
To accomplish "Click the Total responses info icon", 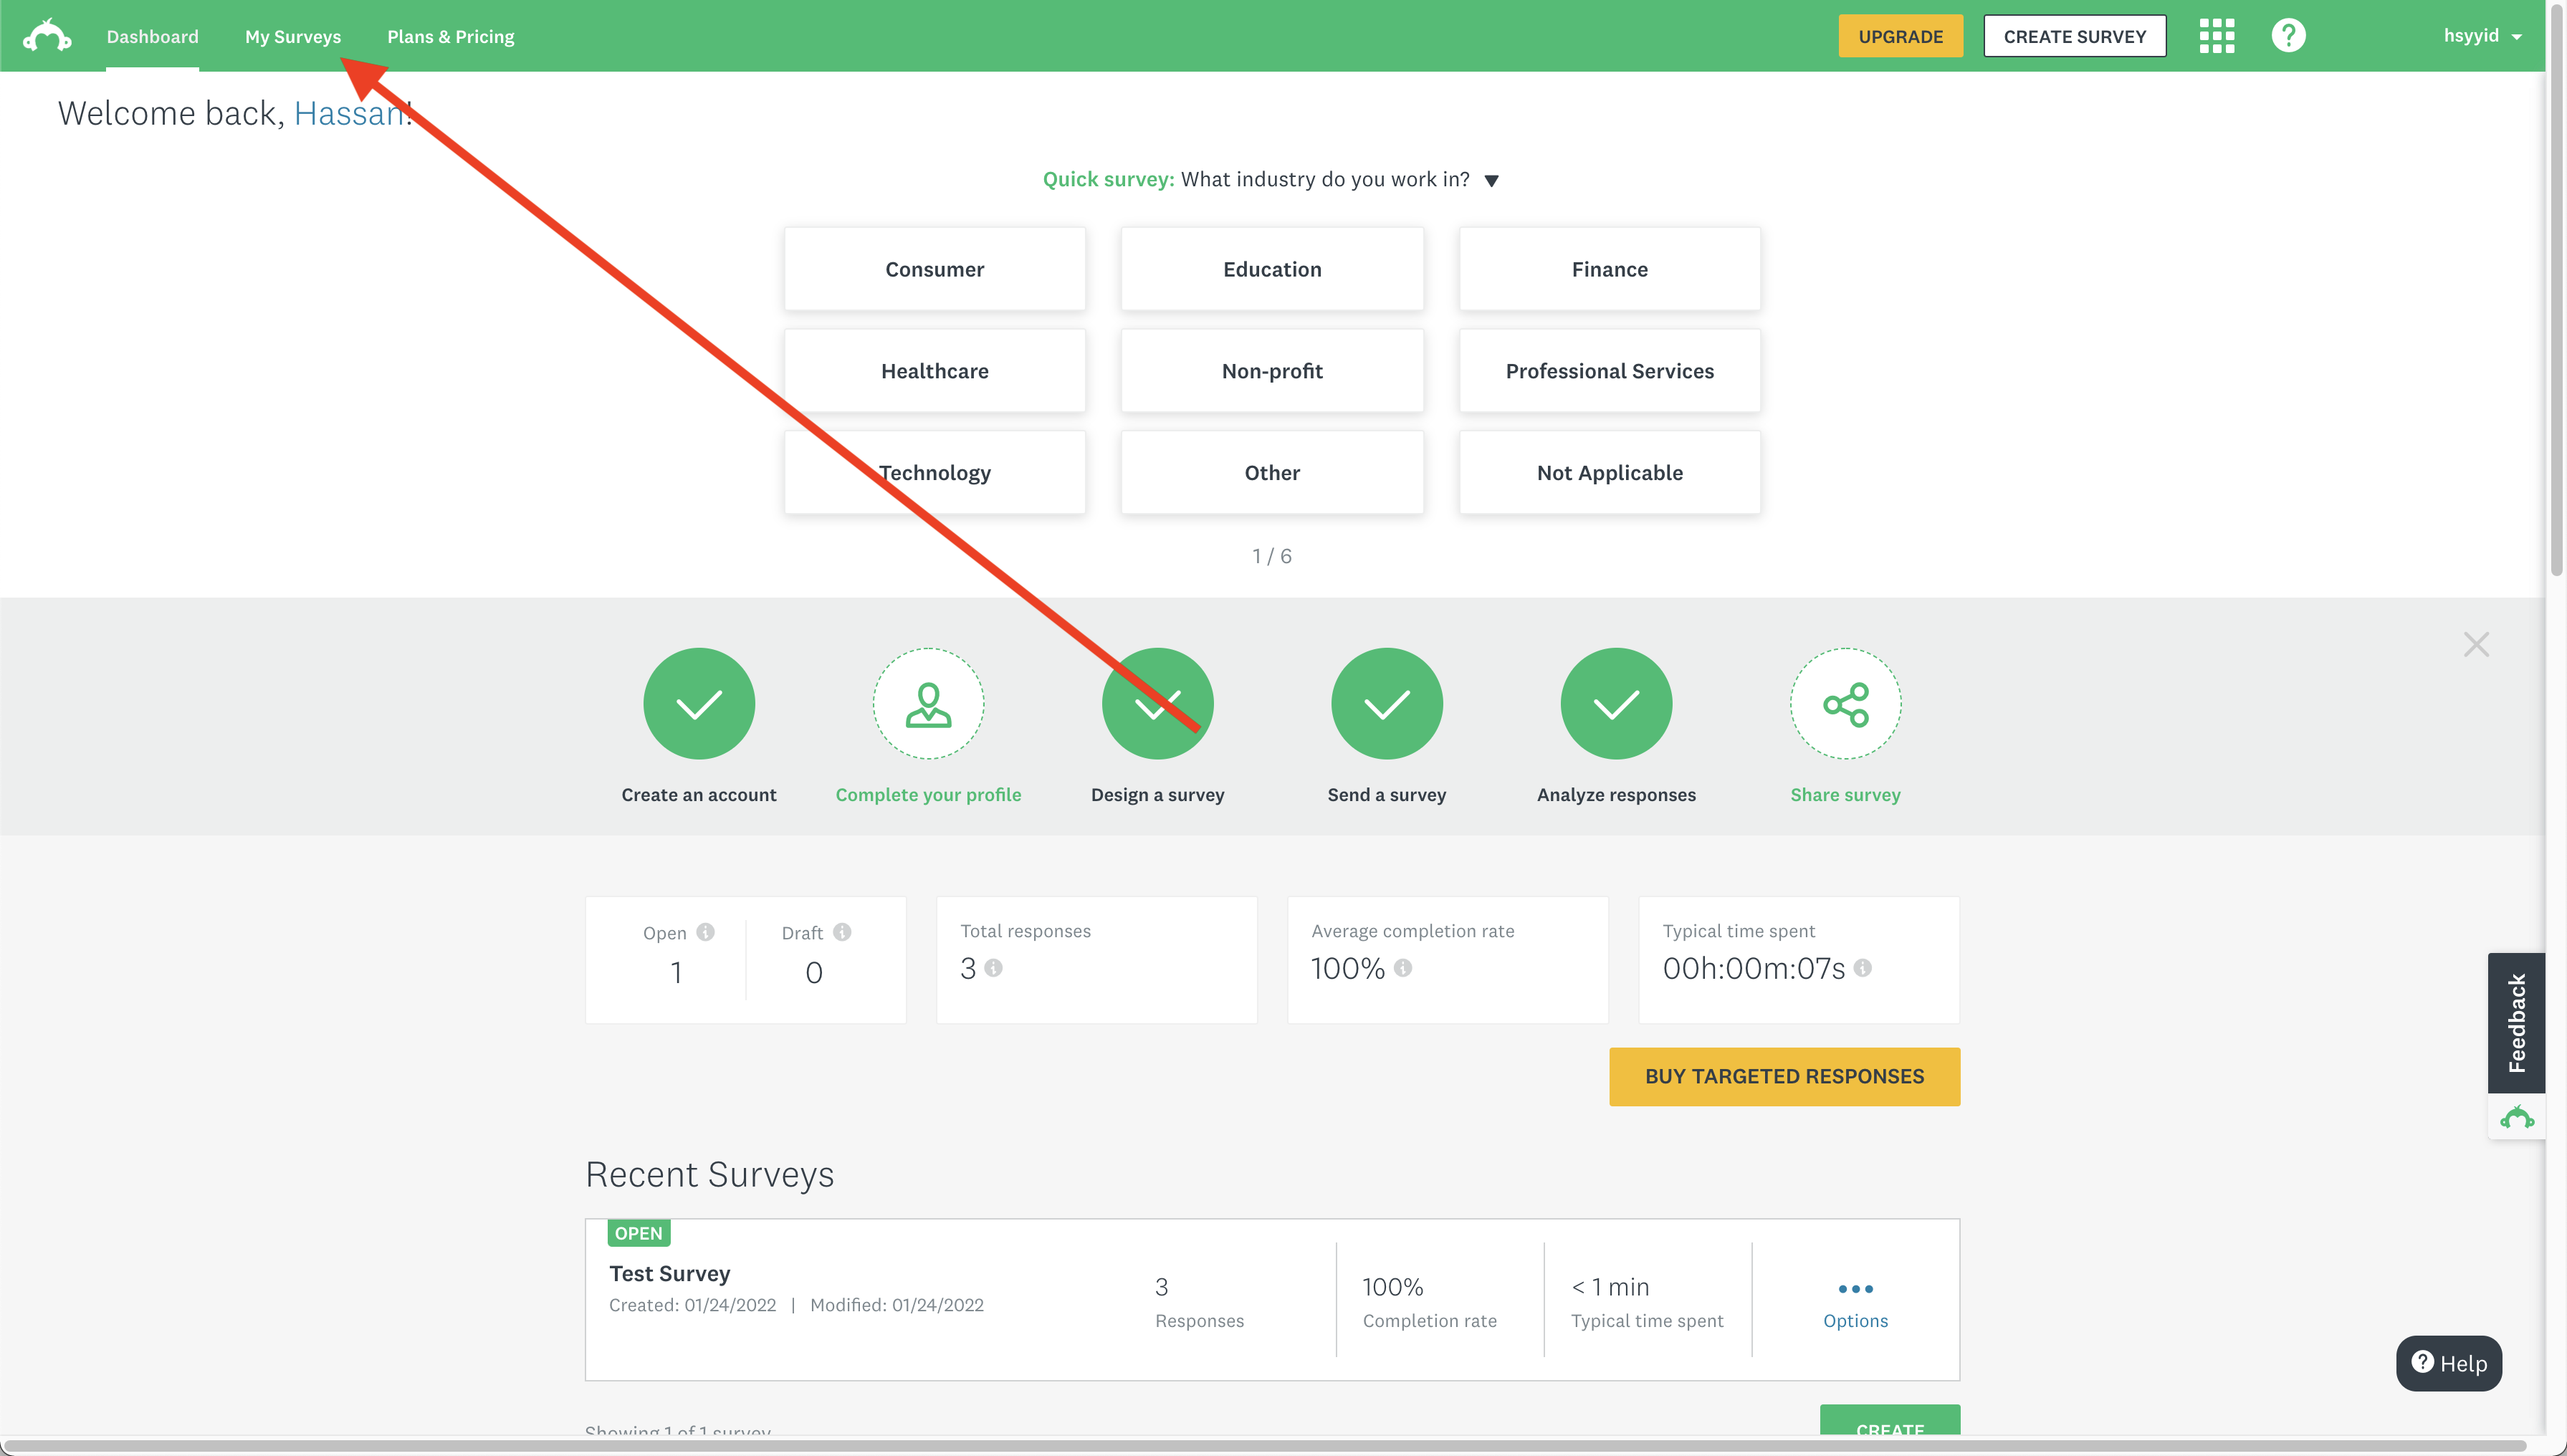I will 993,968.
